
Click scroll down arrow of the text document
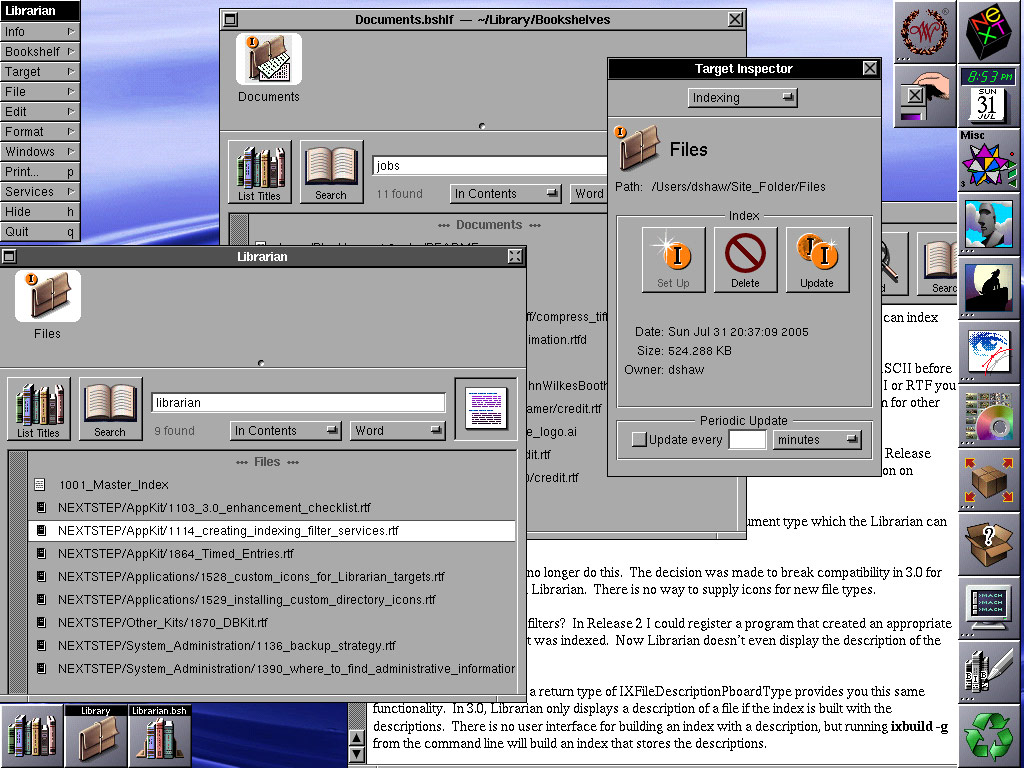pos(357,754)
